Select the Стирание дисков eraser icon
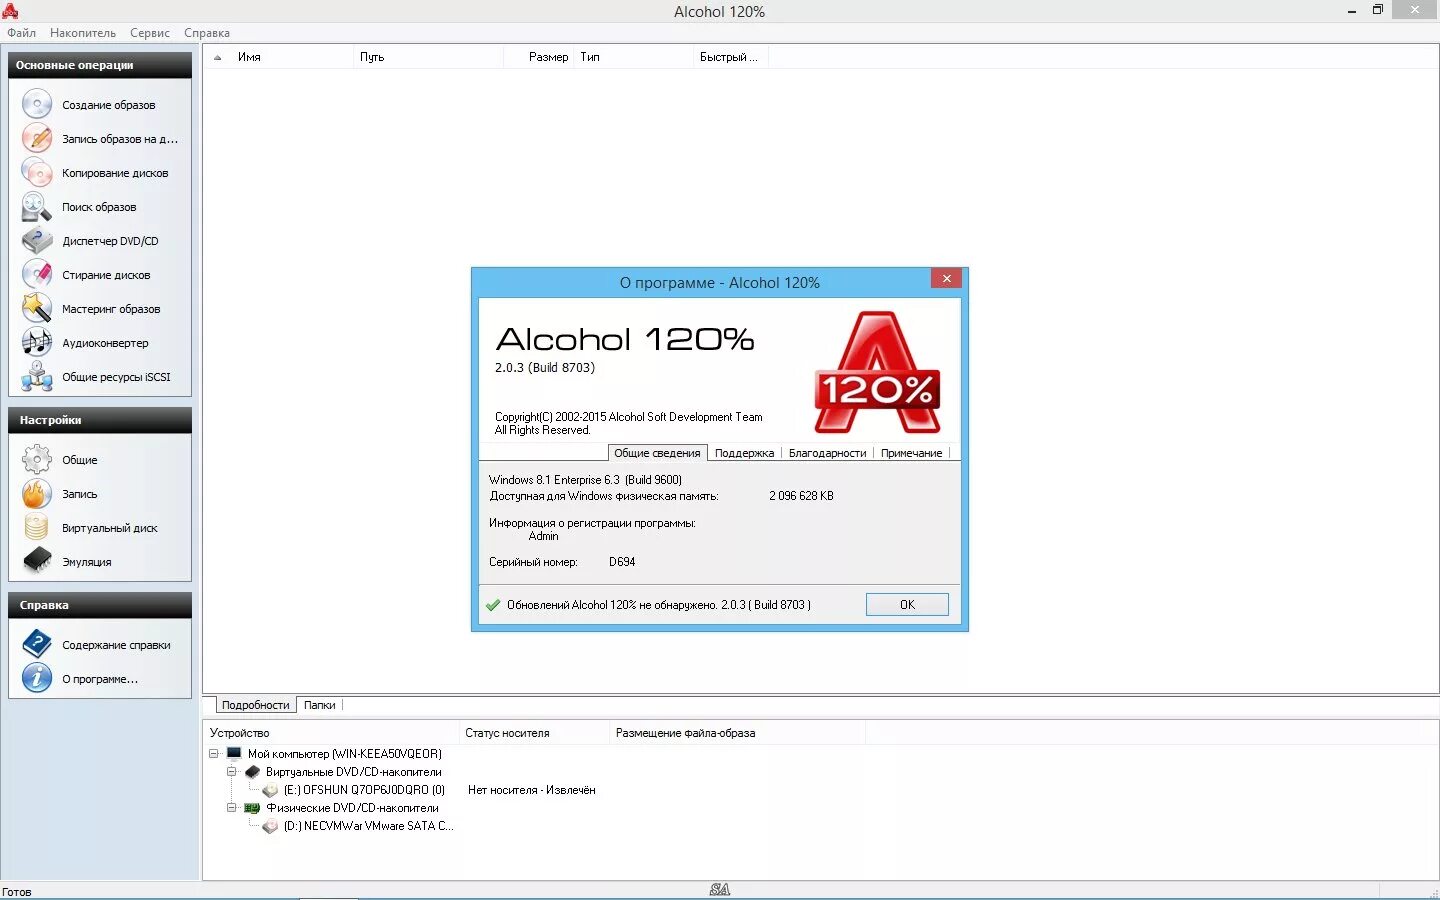Viewport: 1440px width, 900px height. [x=37, y=274]
